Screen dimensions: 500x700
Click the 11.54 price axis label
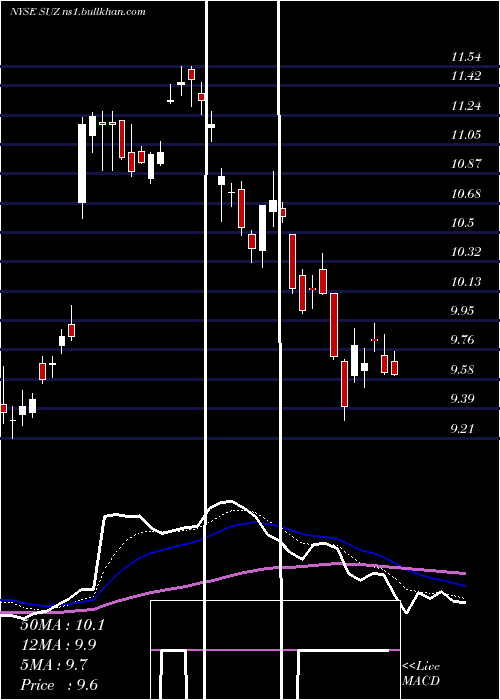pyautogui.click(x=466, y=57)
